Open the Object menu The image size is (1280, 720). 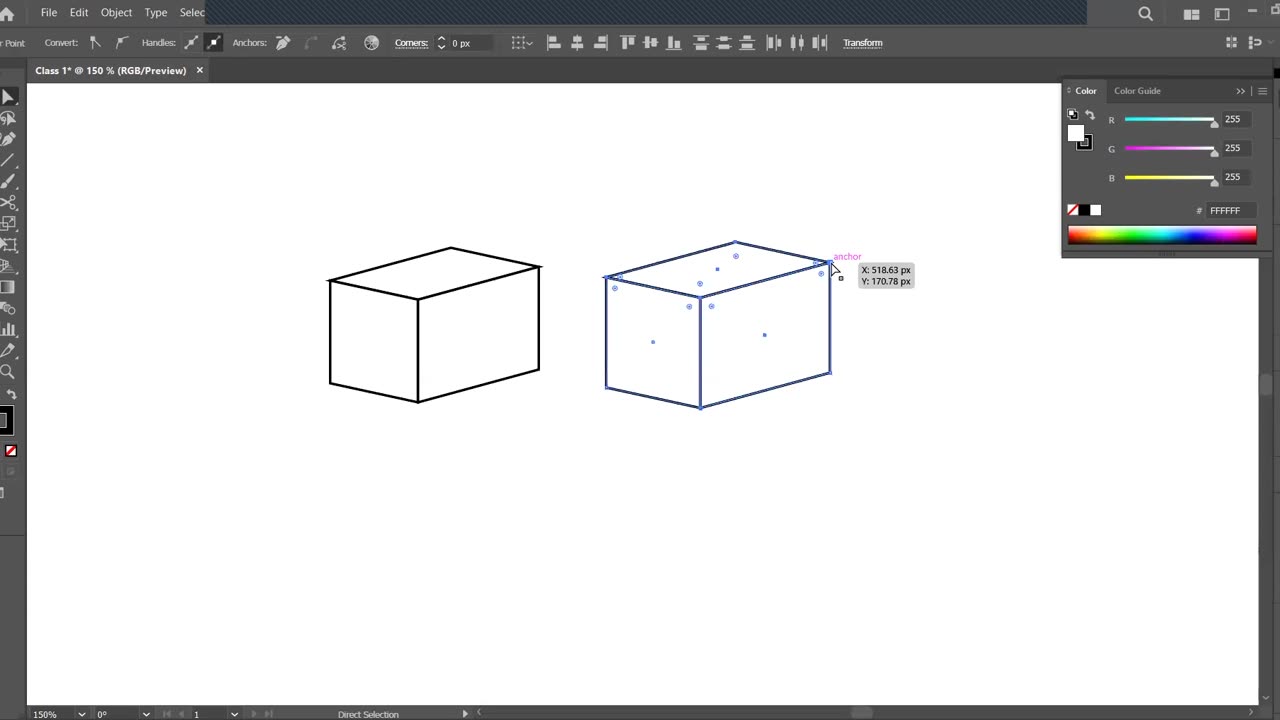click(116, 13)
